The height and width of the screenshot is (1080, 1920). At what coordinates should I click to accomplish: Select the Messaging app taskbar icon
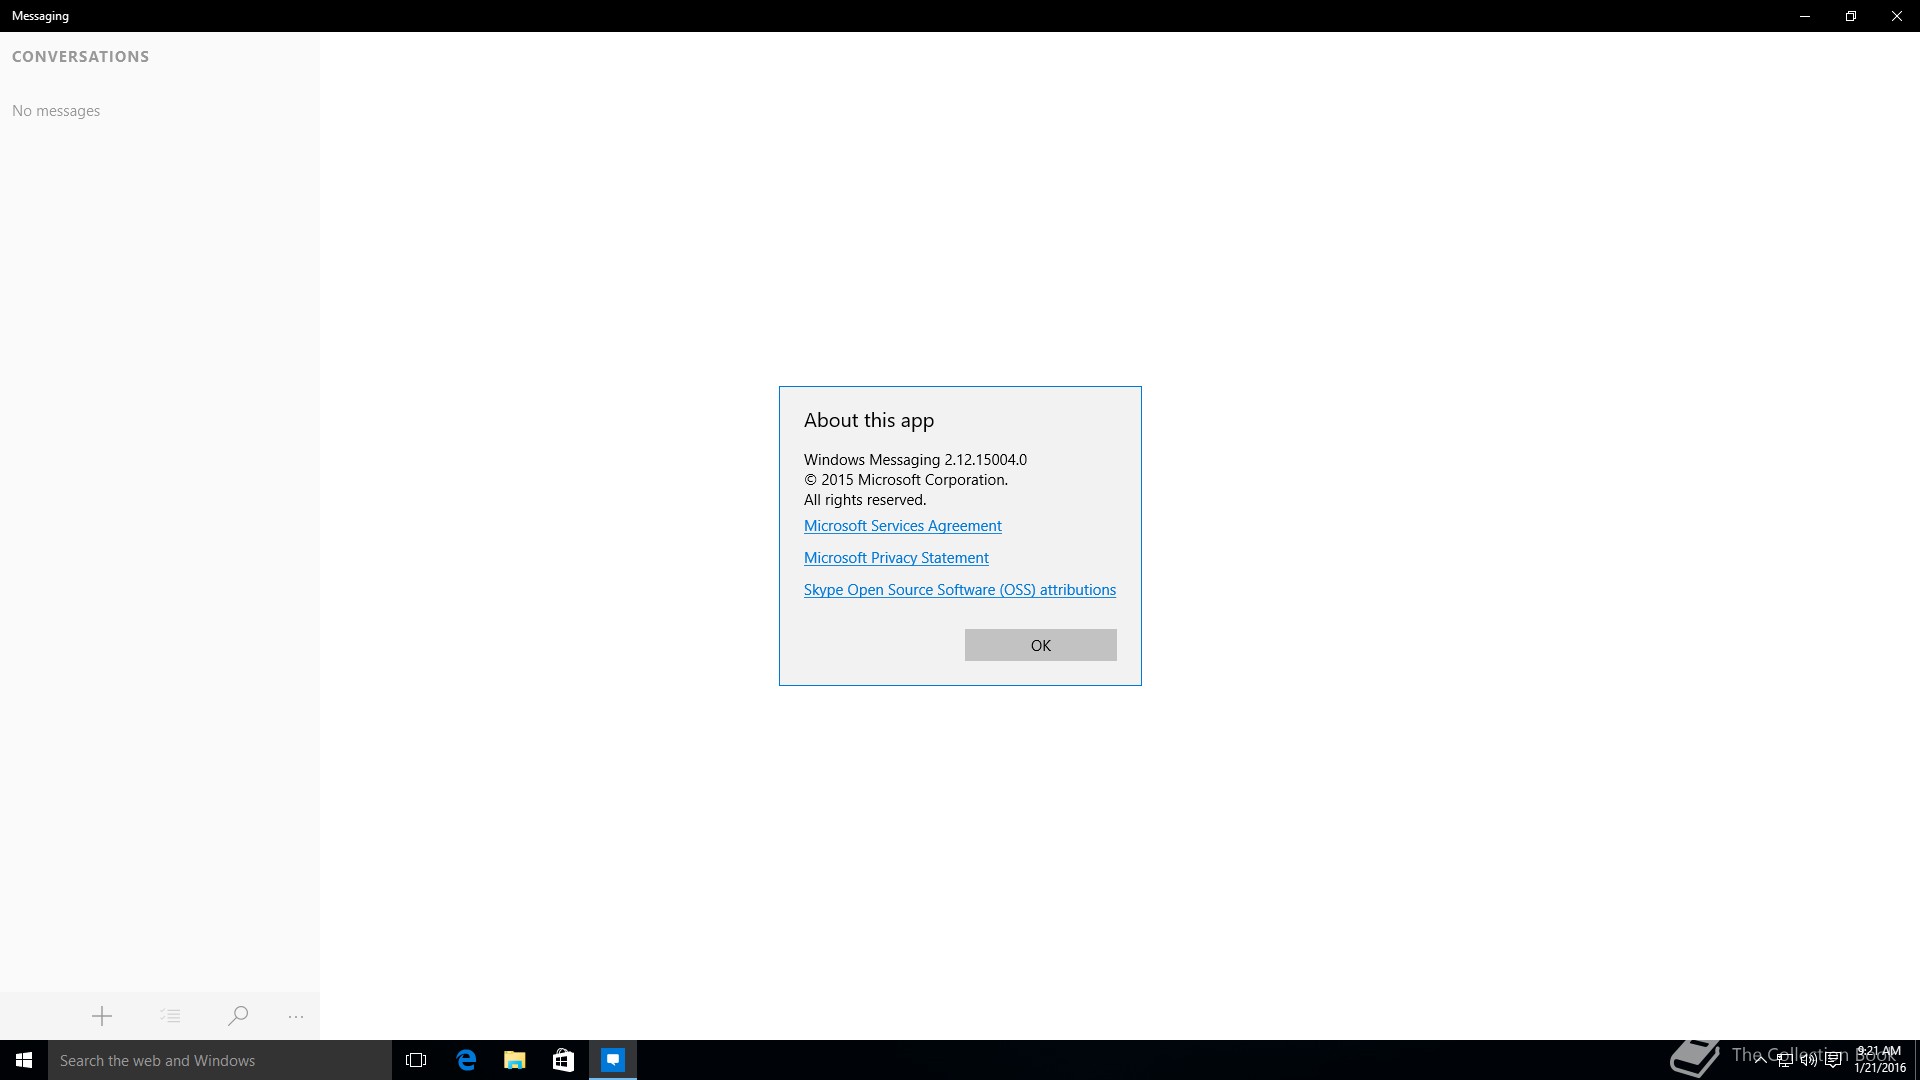612,1060
